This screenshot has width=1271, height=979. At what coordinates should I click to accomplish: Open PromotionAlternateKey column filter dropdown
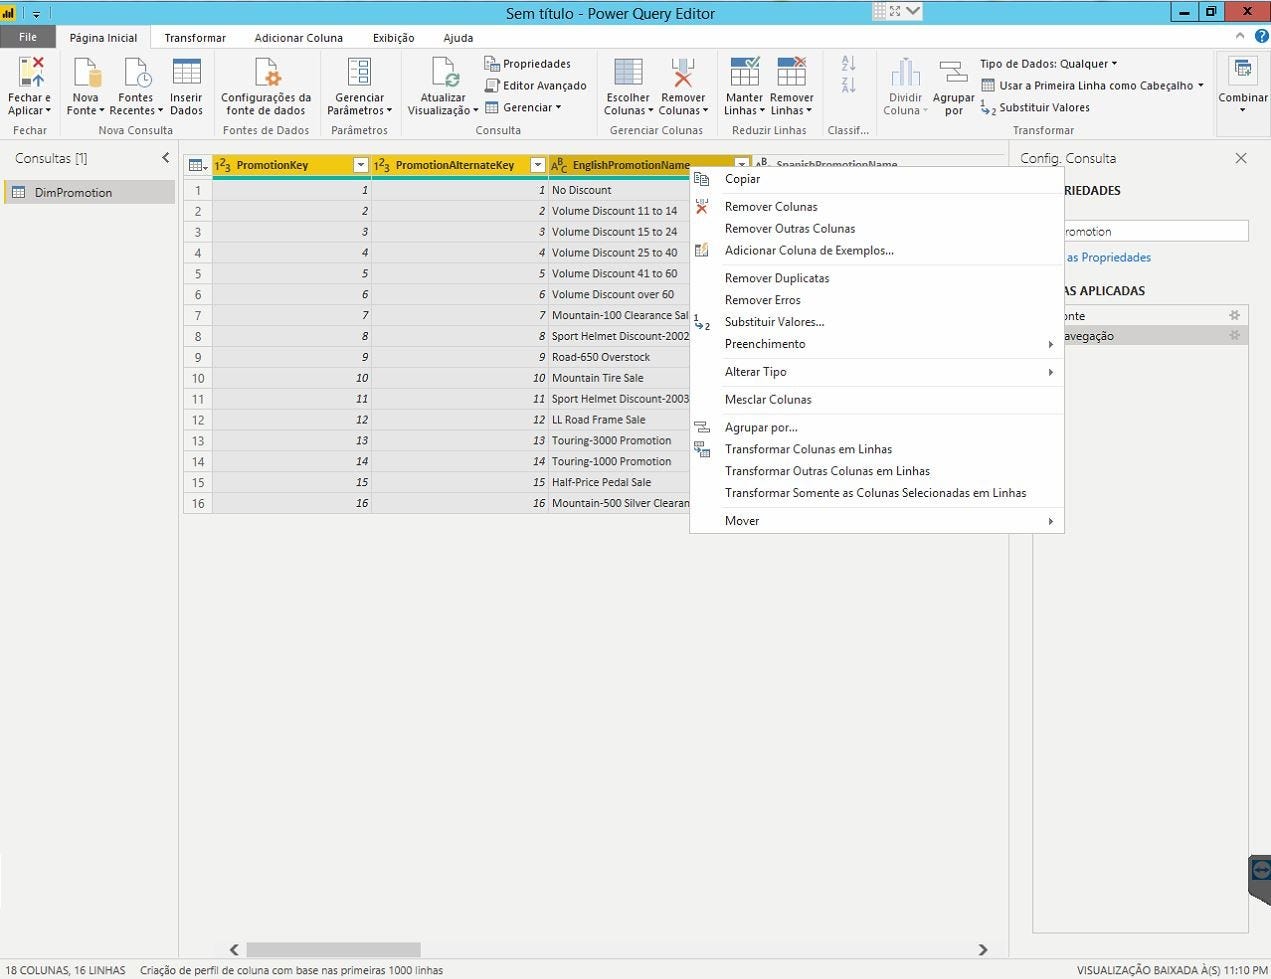tap(538, 165)
